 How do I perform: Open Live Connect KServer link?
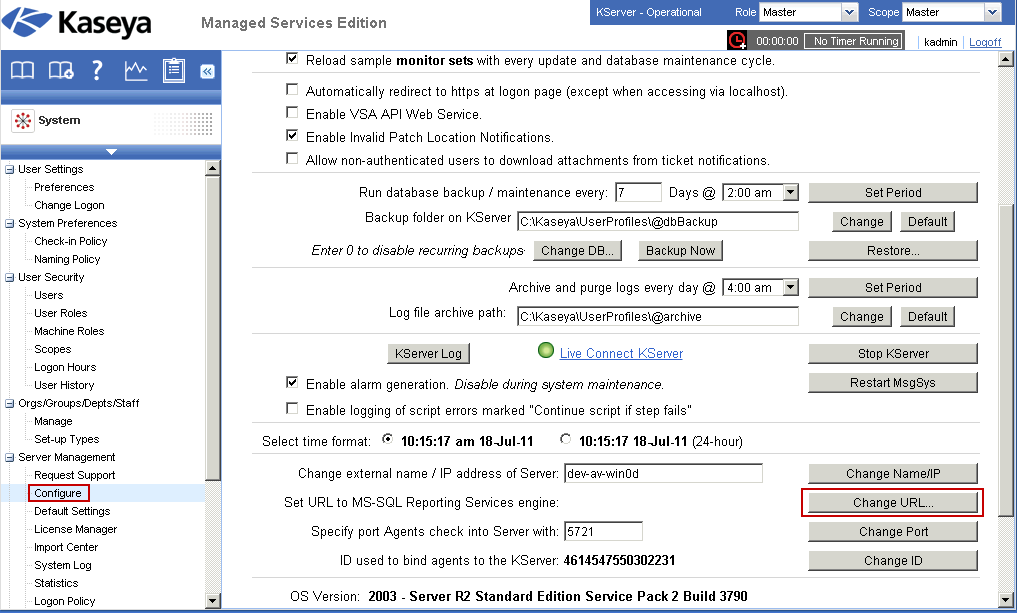[x=621, y=352]
